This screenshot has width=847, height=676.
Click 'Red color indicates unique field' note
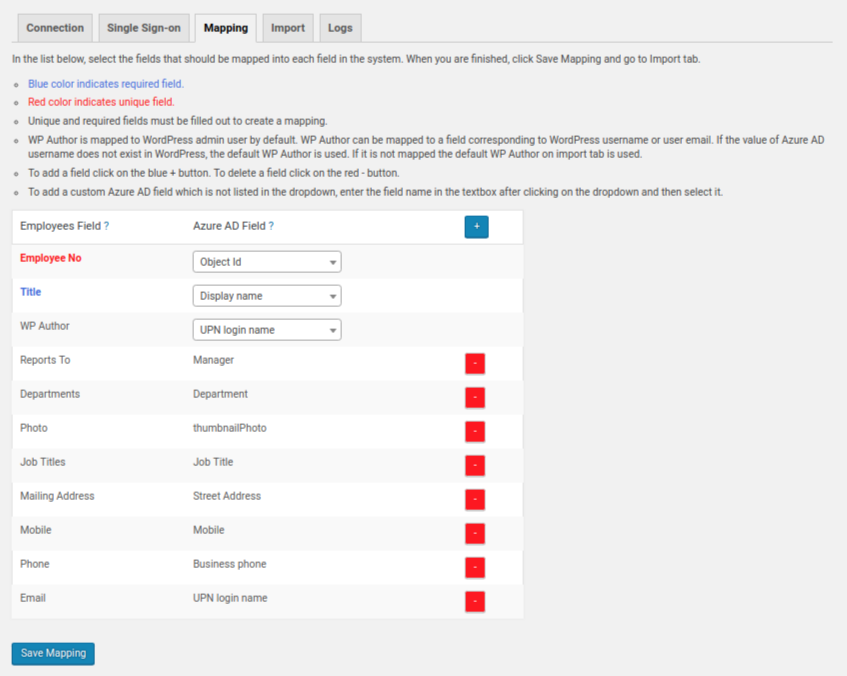click(x=101, y=102)
